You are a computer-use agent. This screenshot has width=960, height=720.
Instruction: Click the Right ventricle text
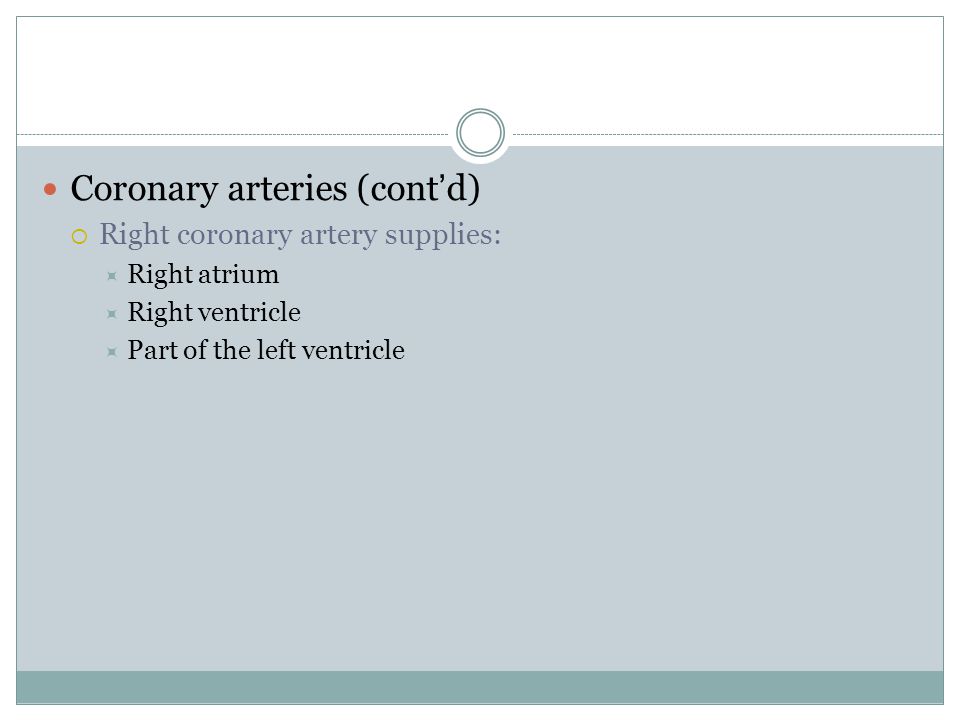click(x=214, y=312)
